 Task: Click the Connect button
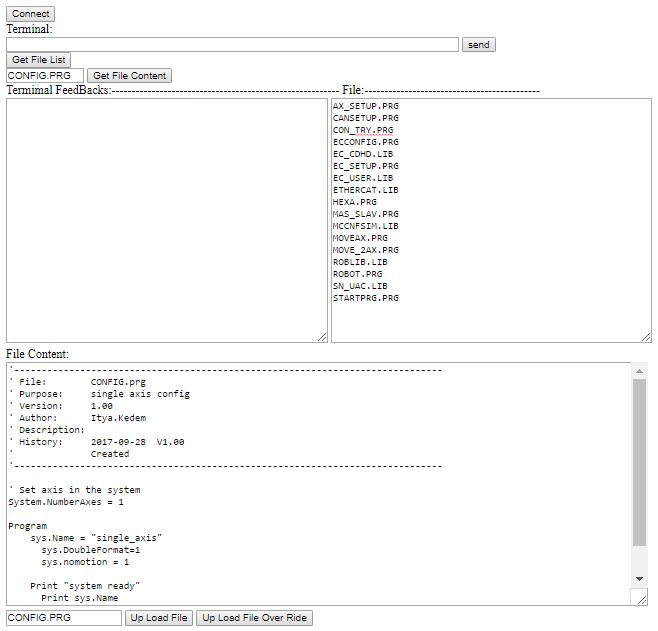(30, 14)
